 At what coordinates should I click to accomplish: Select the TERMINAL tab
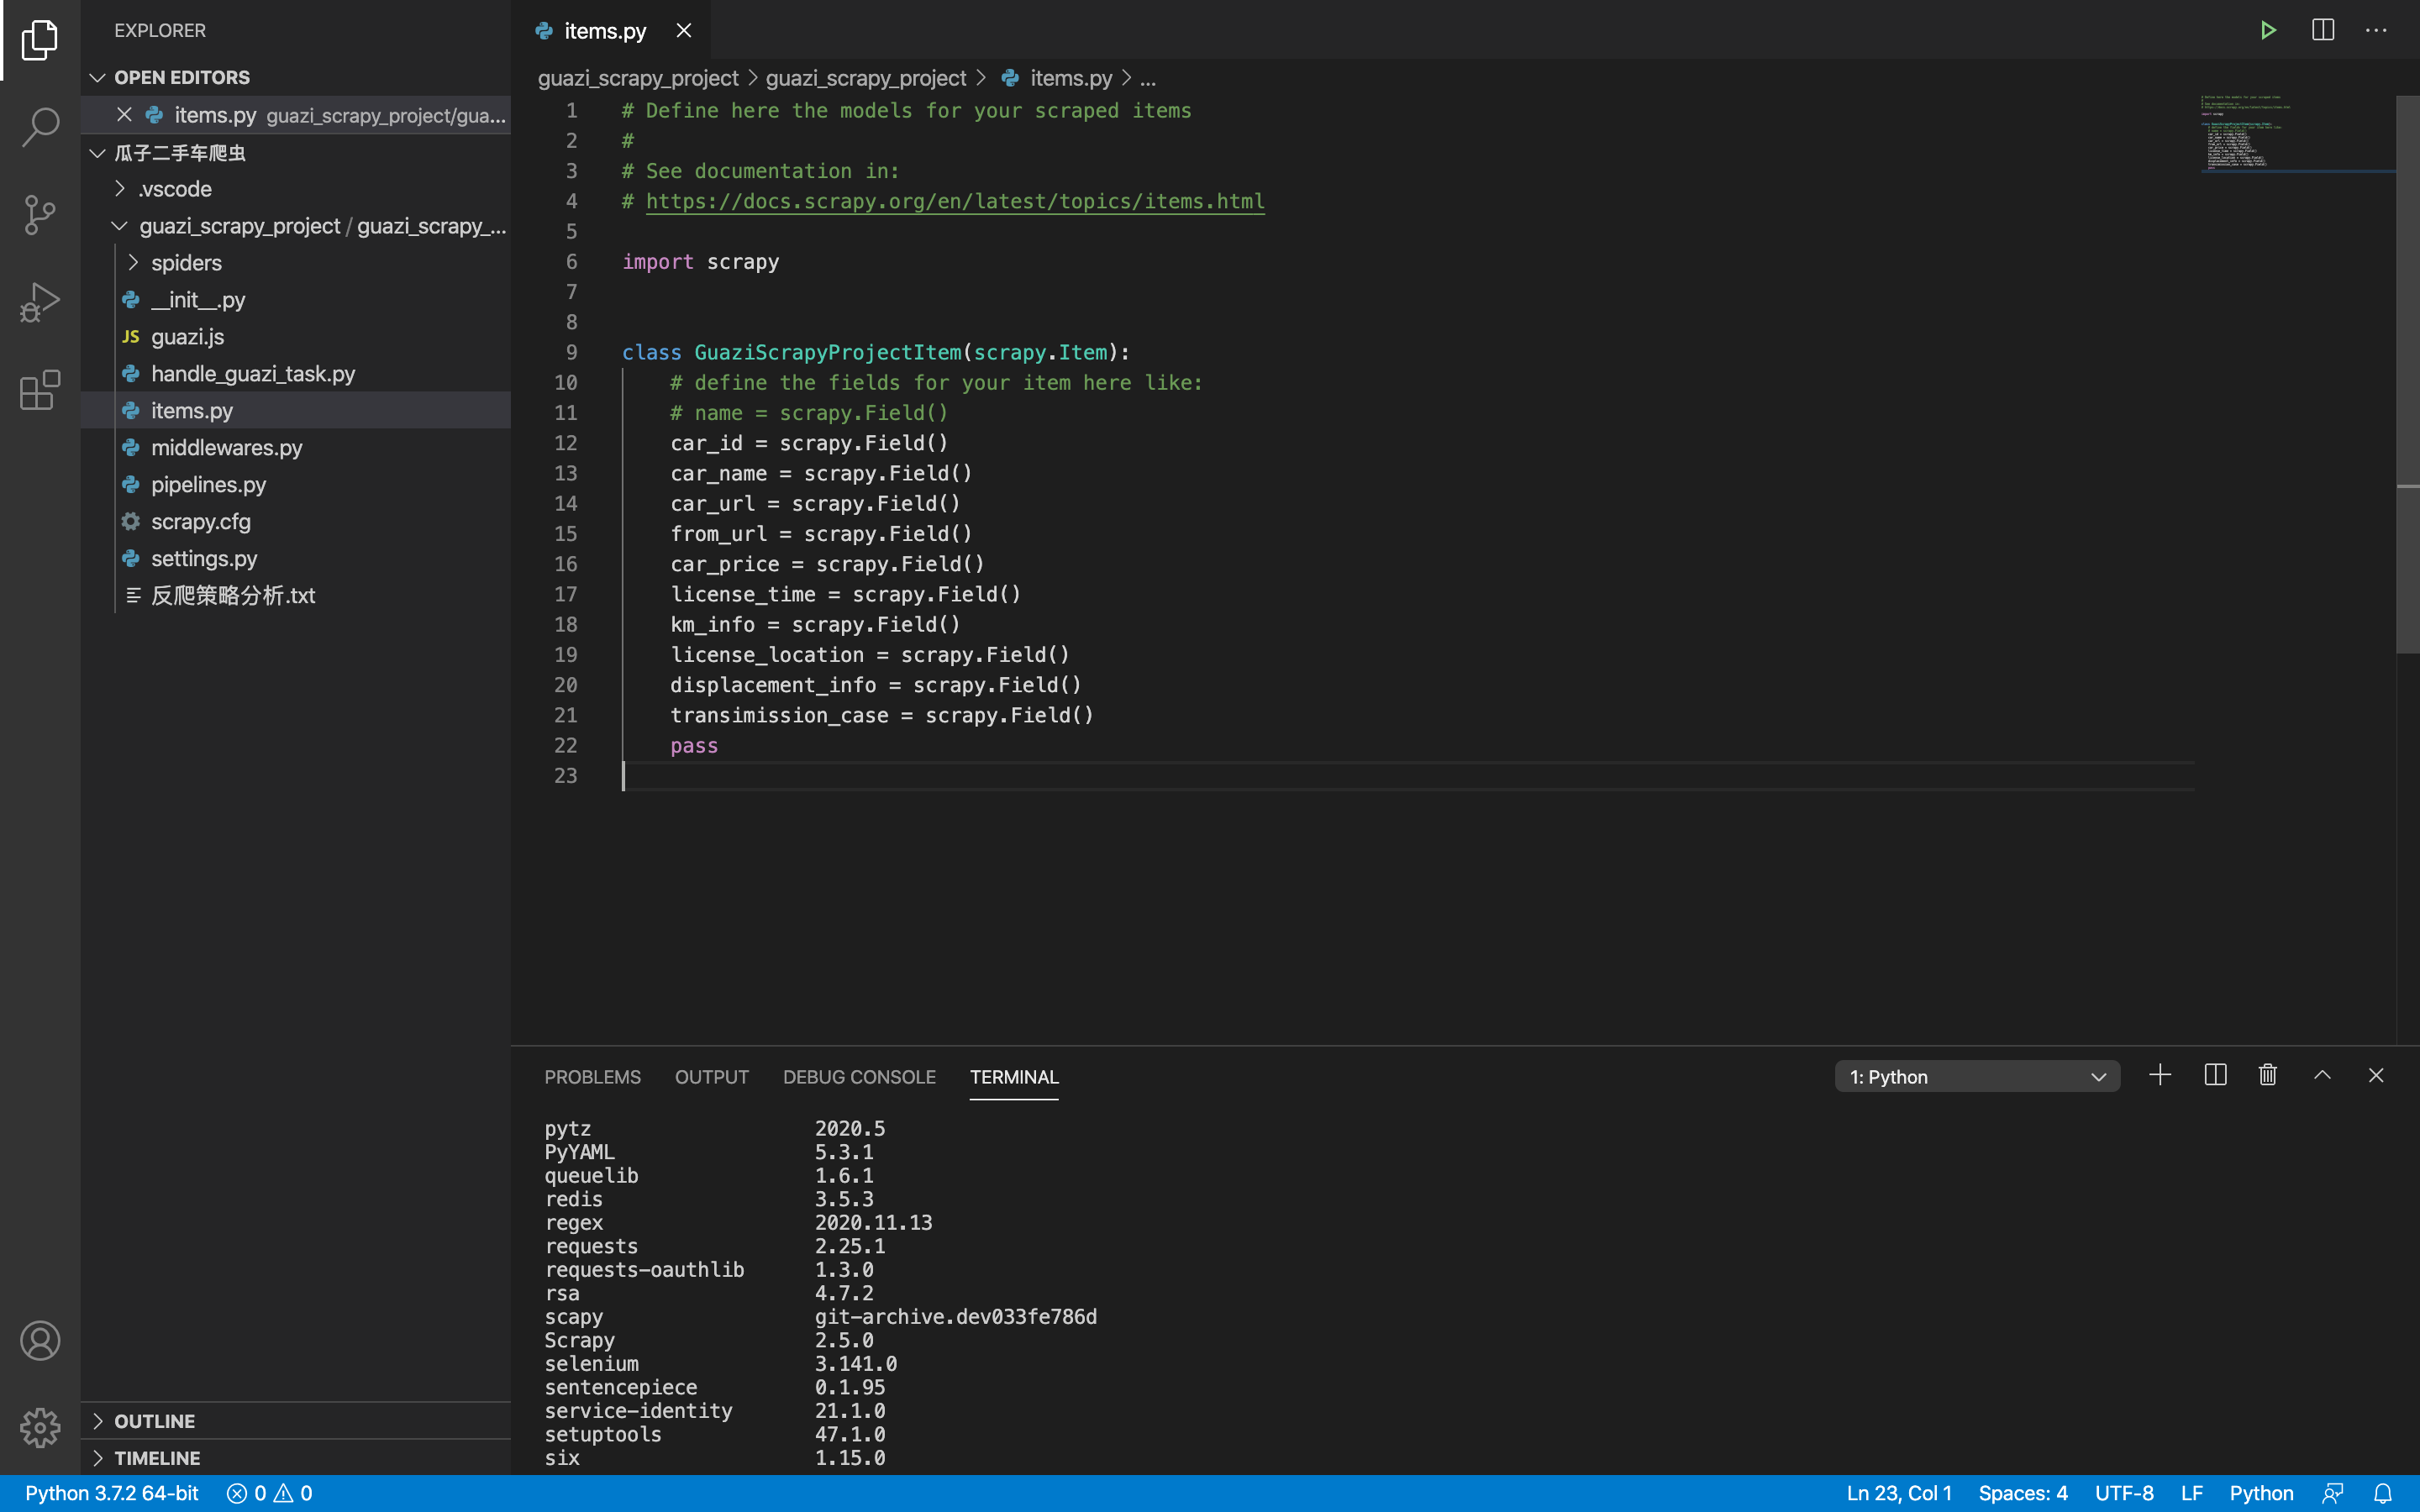[x=1014, y=1077]
